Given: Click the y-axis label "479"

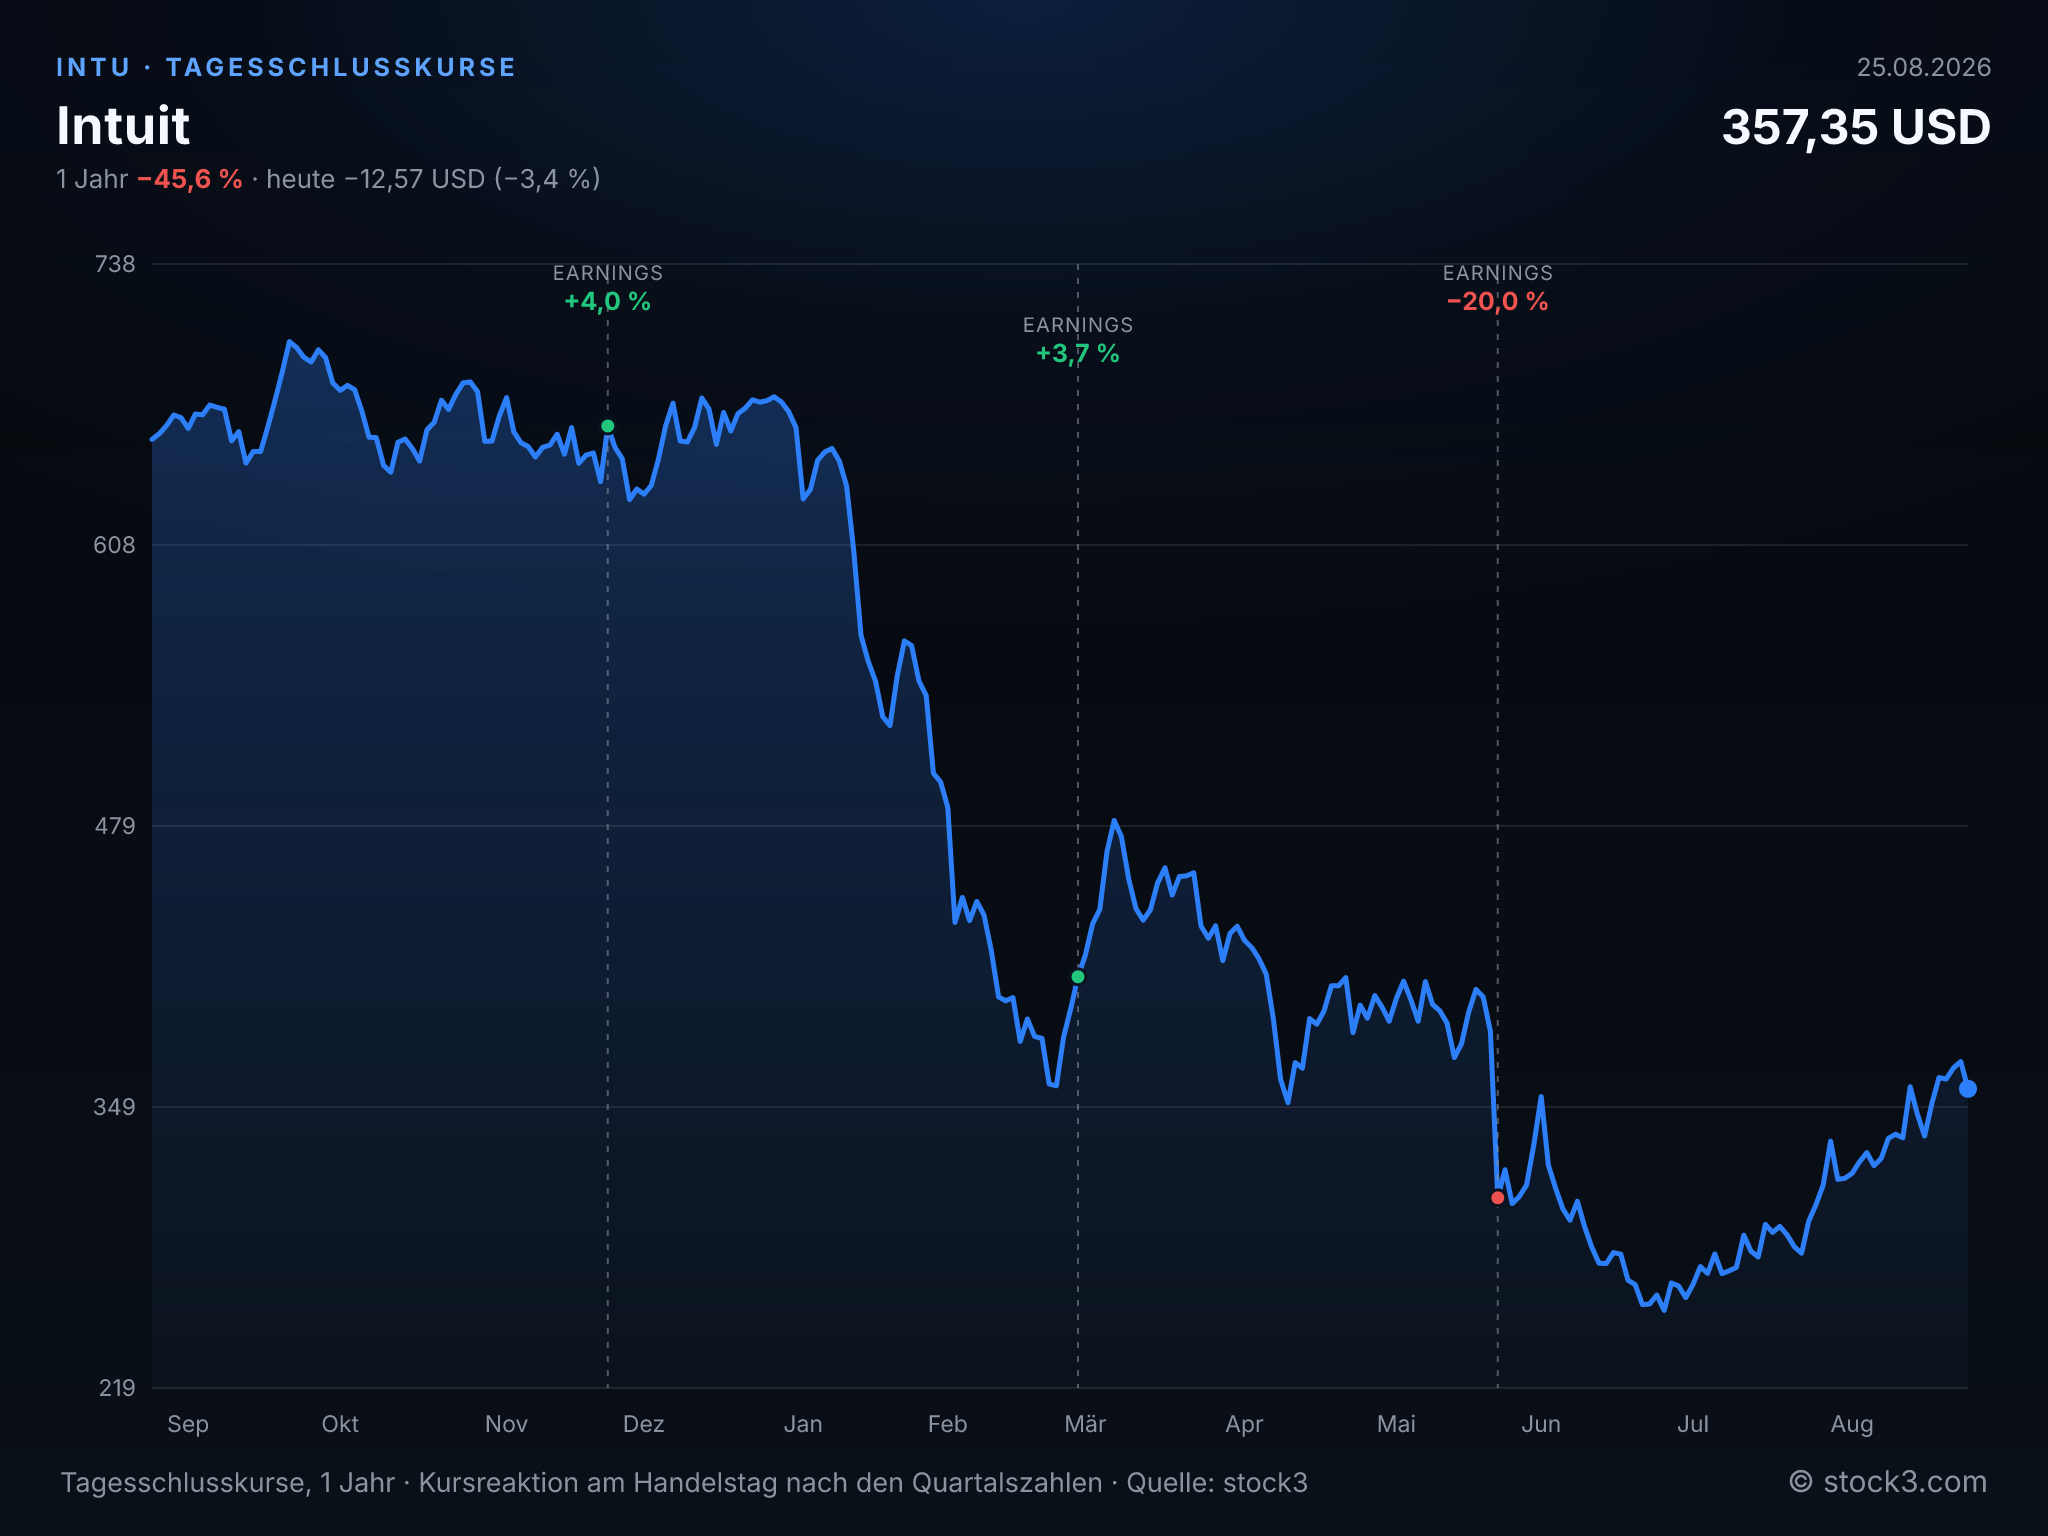Looking at the screenshot, I should [x=114, y=826].
